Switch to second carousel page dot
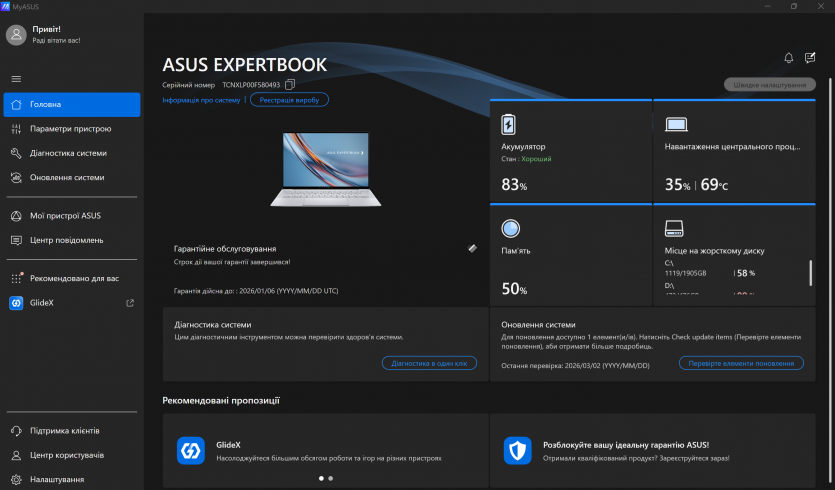Screen dimensions: 835x490 point(331,478)
